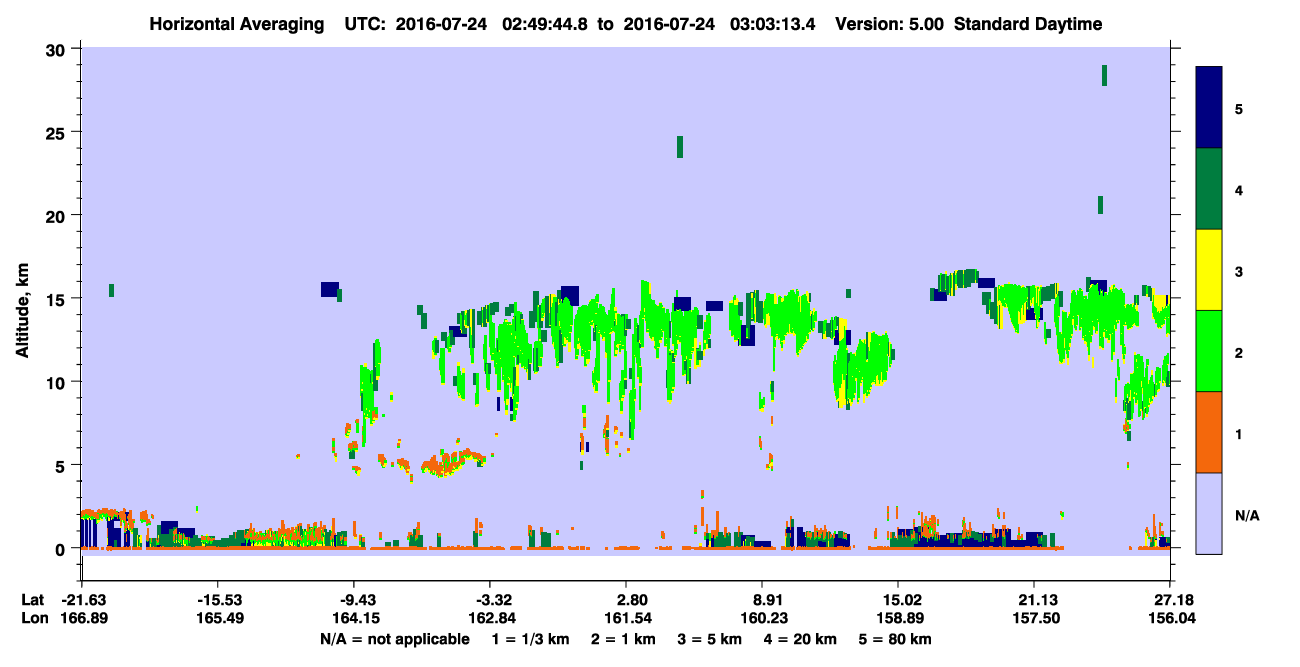
Task: Click the longitude value 158.89
Action: [x=898, y=618]
